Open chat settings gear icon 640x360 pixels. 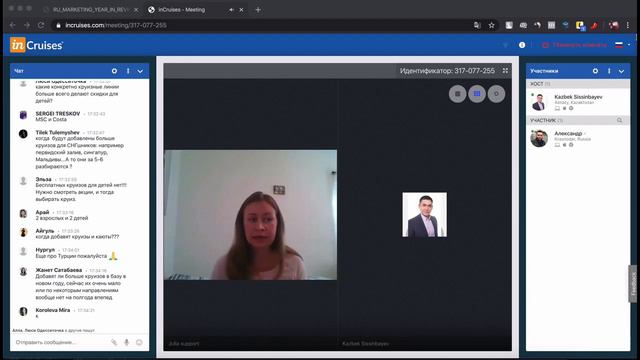pyautogui.click(x=114, y=71)
